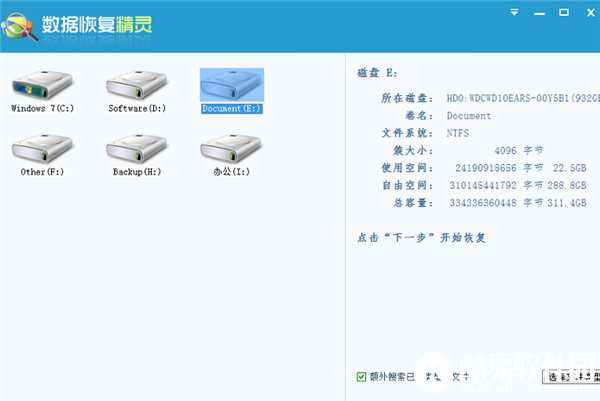Select the 办公 (I:) drive icon
Viewport: 600px width, 401px height.
(231, 152)
